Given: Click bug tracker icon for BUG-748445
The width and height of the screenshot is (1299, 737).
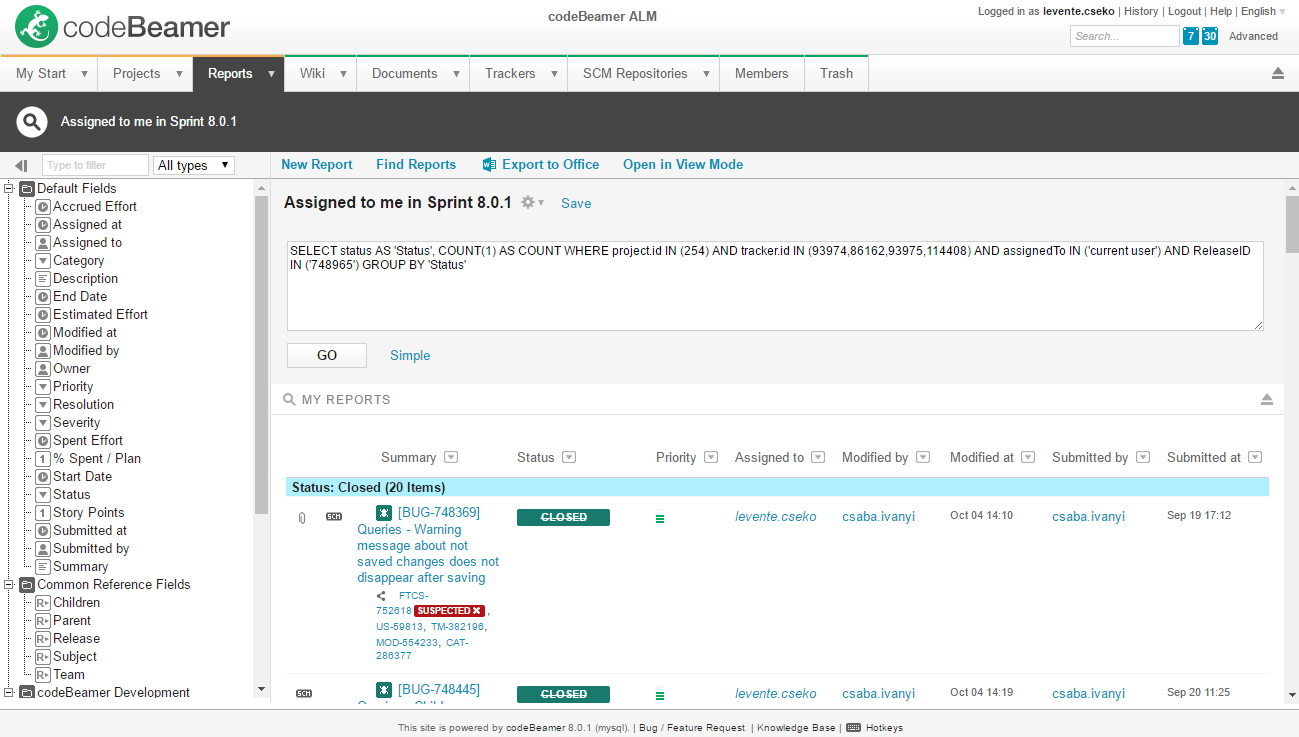Looking at the screenshot, I should point(384,690).
